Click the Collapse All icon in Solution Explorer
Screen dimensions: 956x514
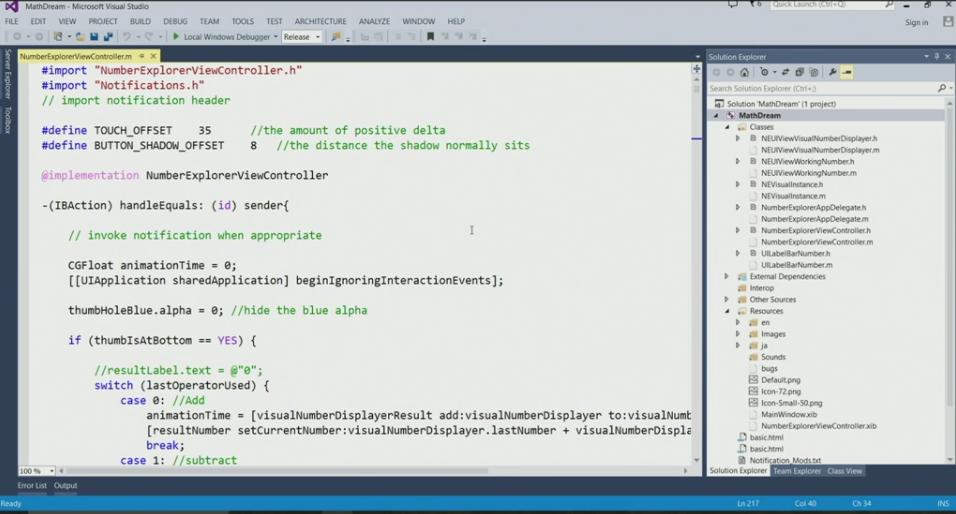coord(799,72)
